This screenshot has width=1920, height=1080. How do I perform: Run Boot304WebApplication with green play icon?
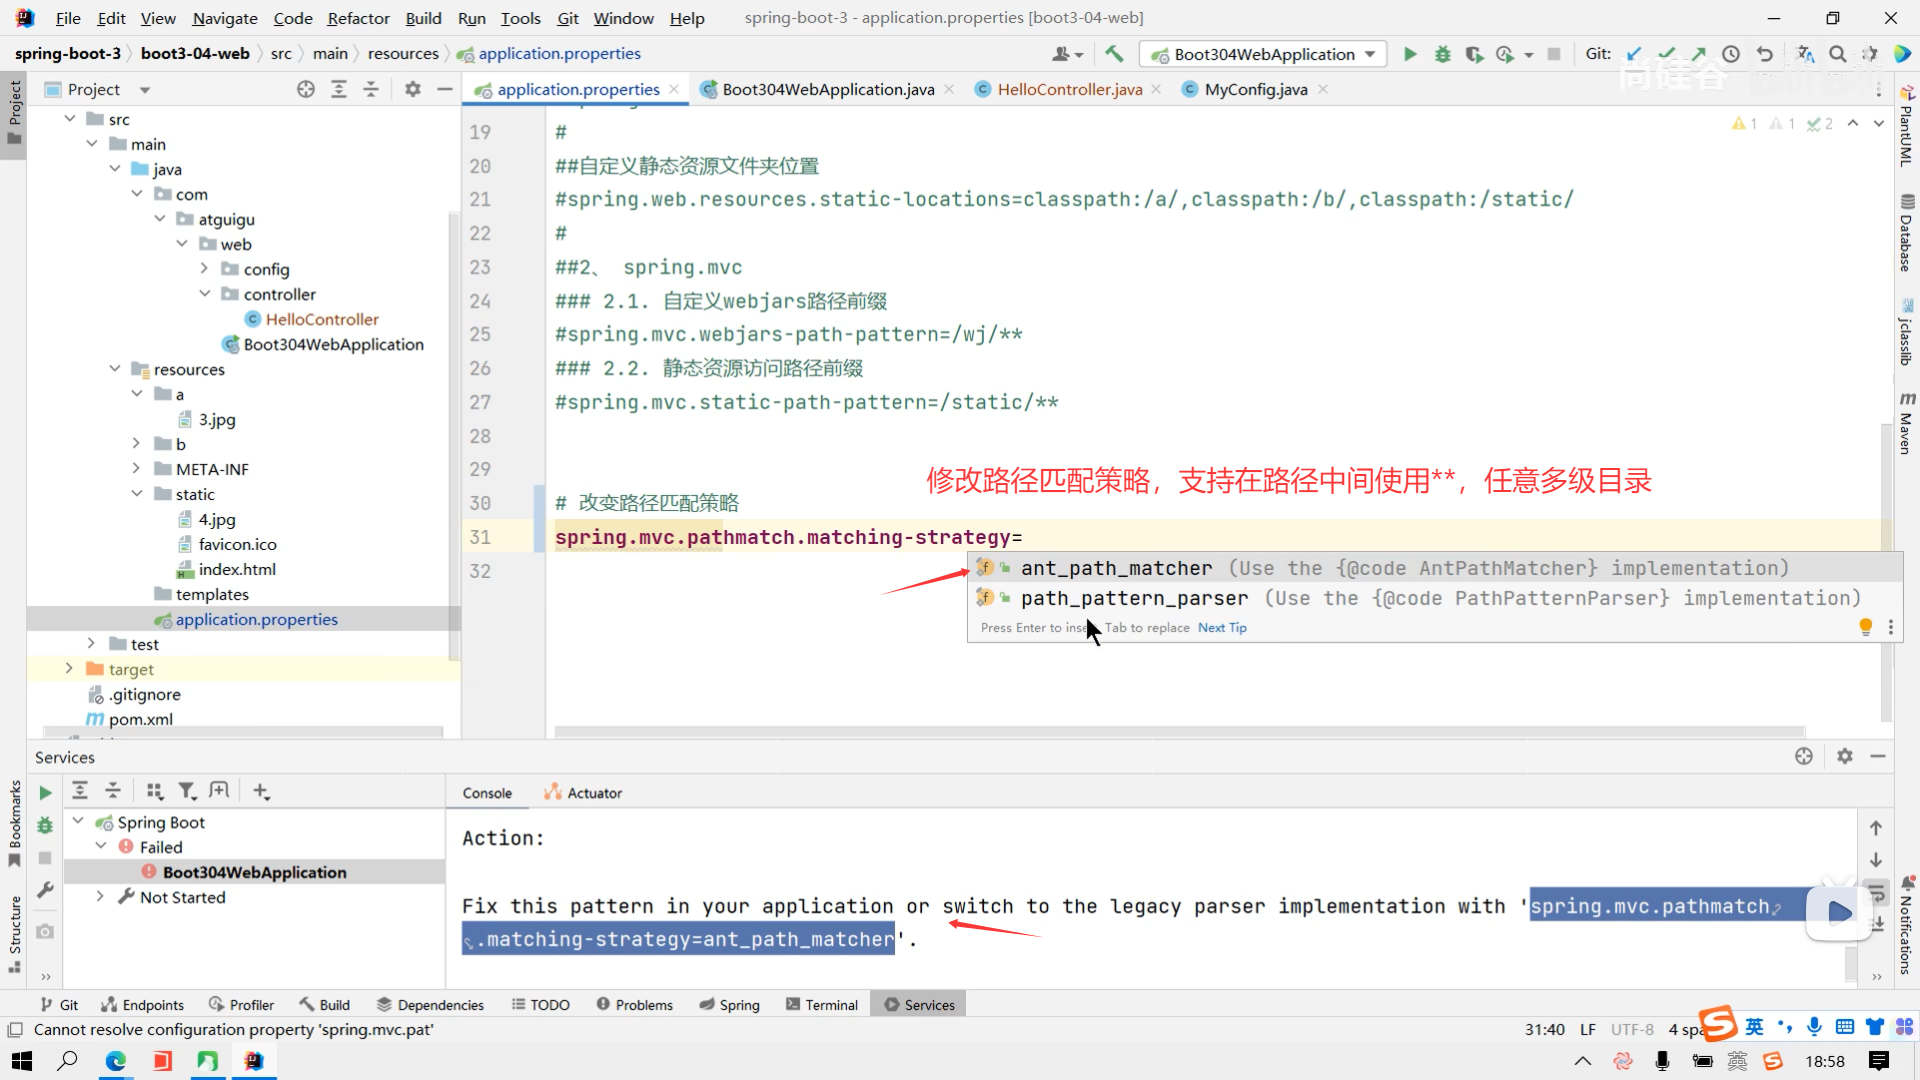(1410, 54)
